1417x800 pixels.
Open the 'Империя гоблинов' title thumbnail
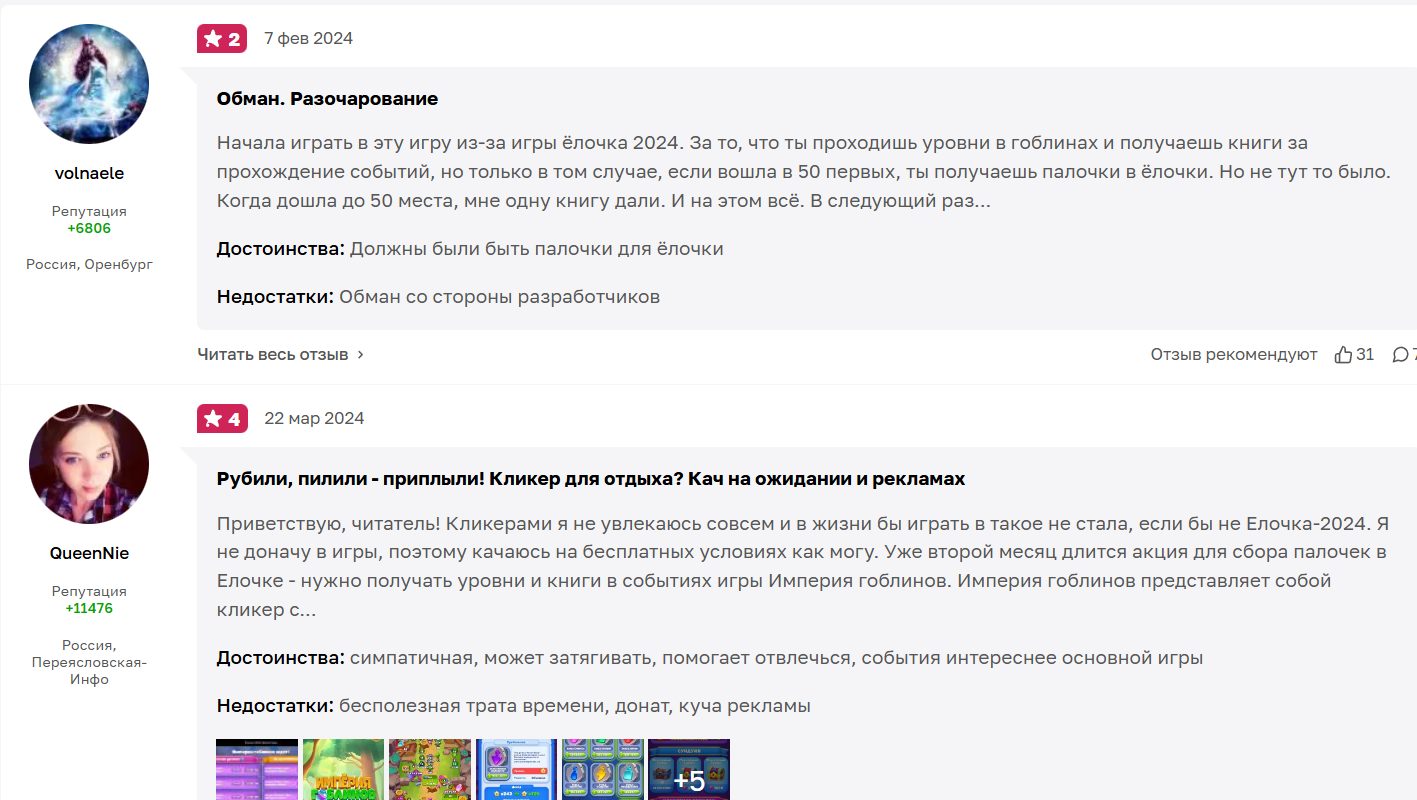(343, 769)
